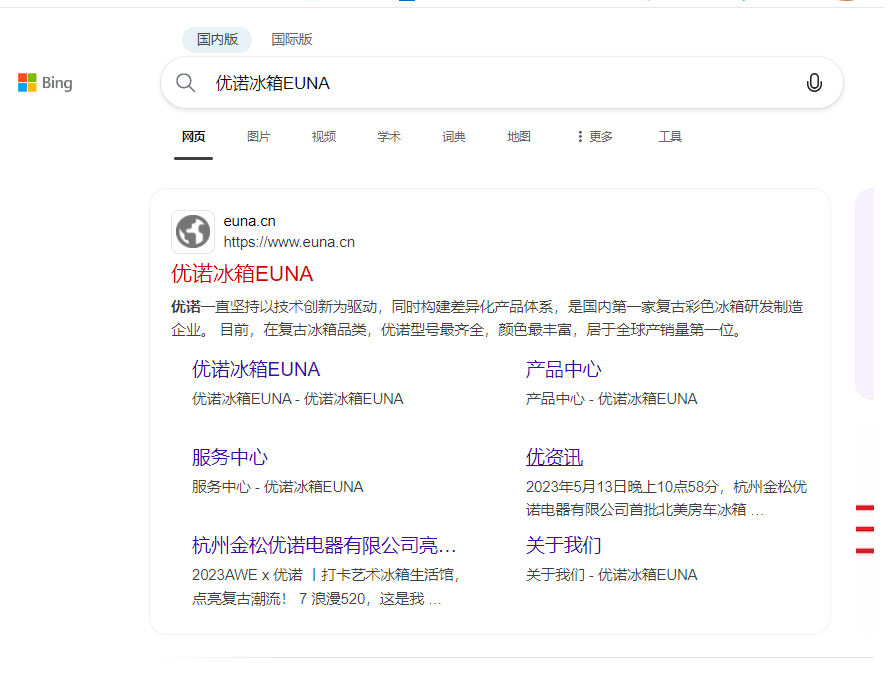Click the description 优诺冰箱EUNA - 优诺冰箱EUNA
Image resolution: width=889 pixels, height=678 pixels.
pyautogui.click(x=298, y=399)
